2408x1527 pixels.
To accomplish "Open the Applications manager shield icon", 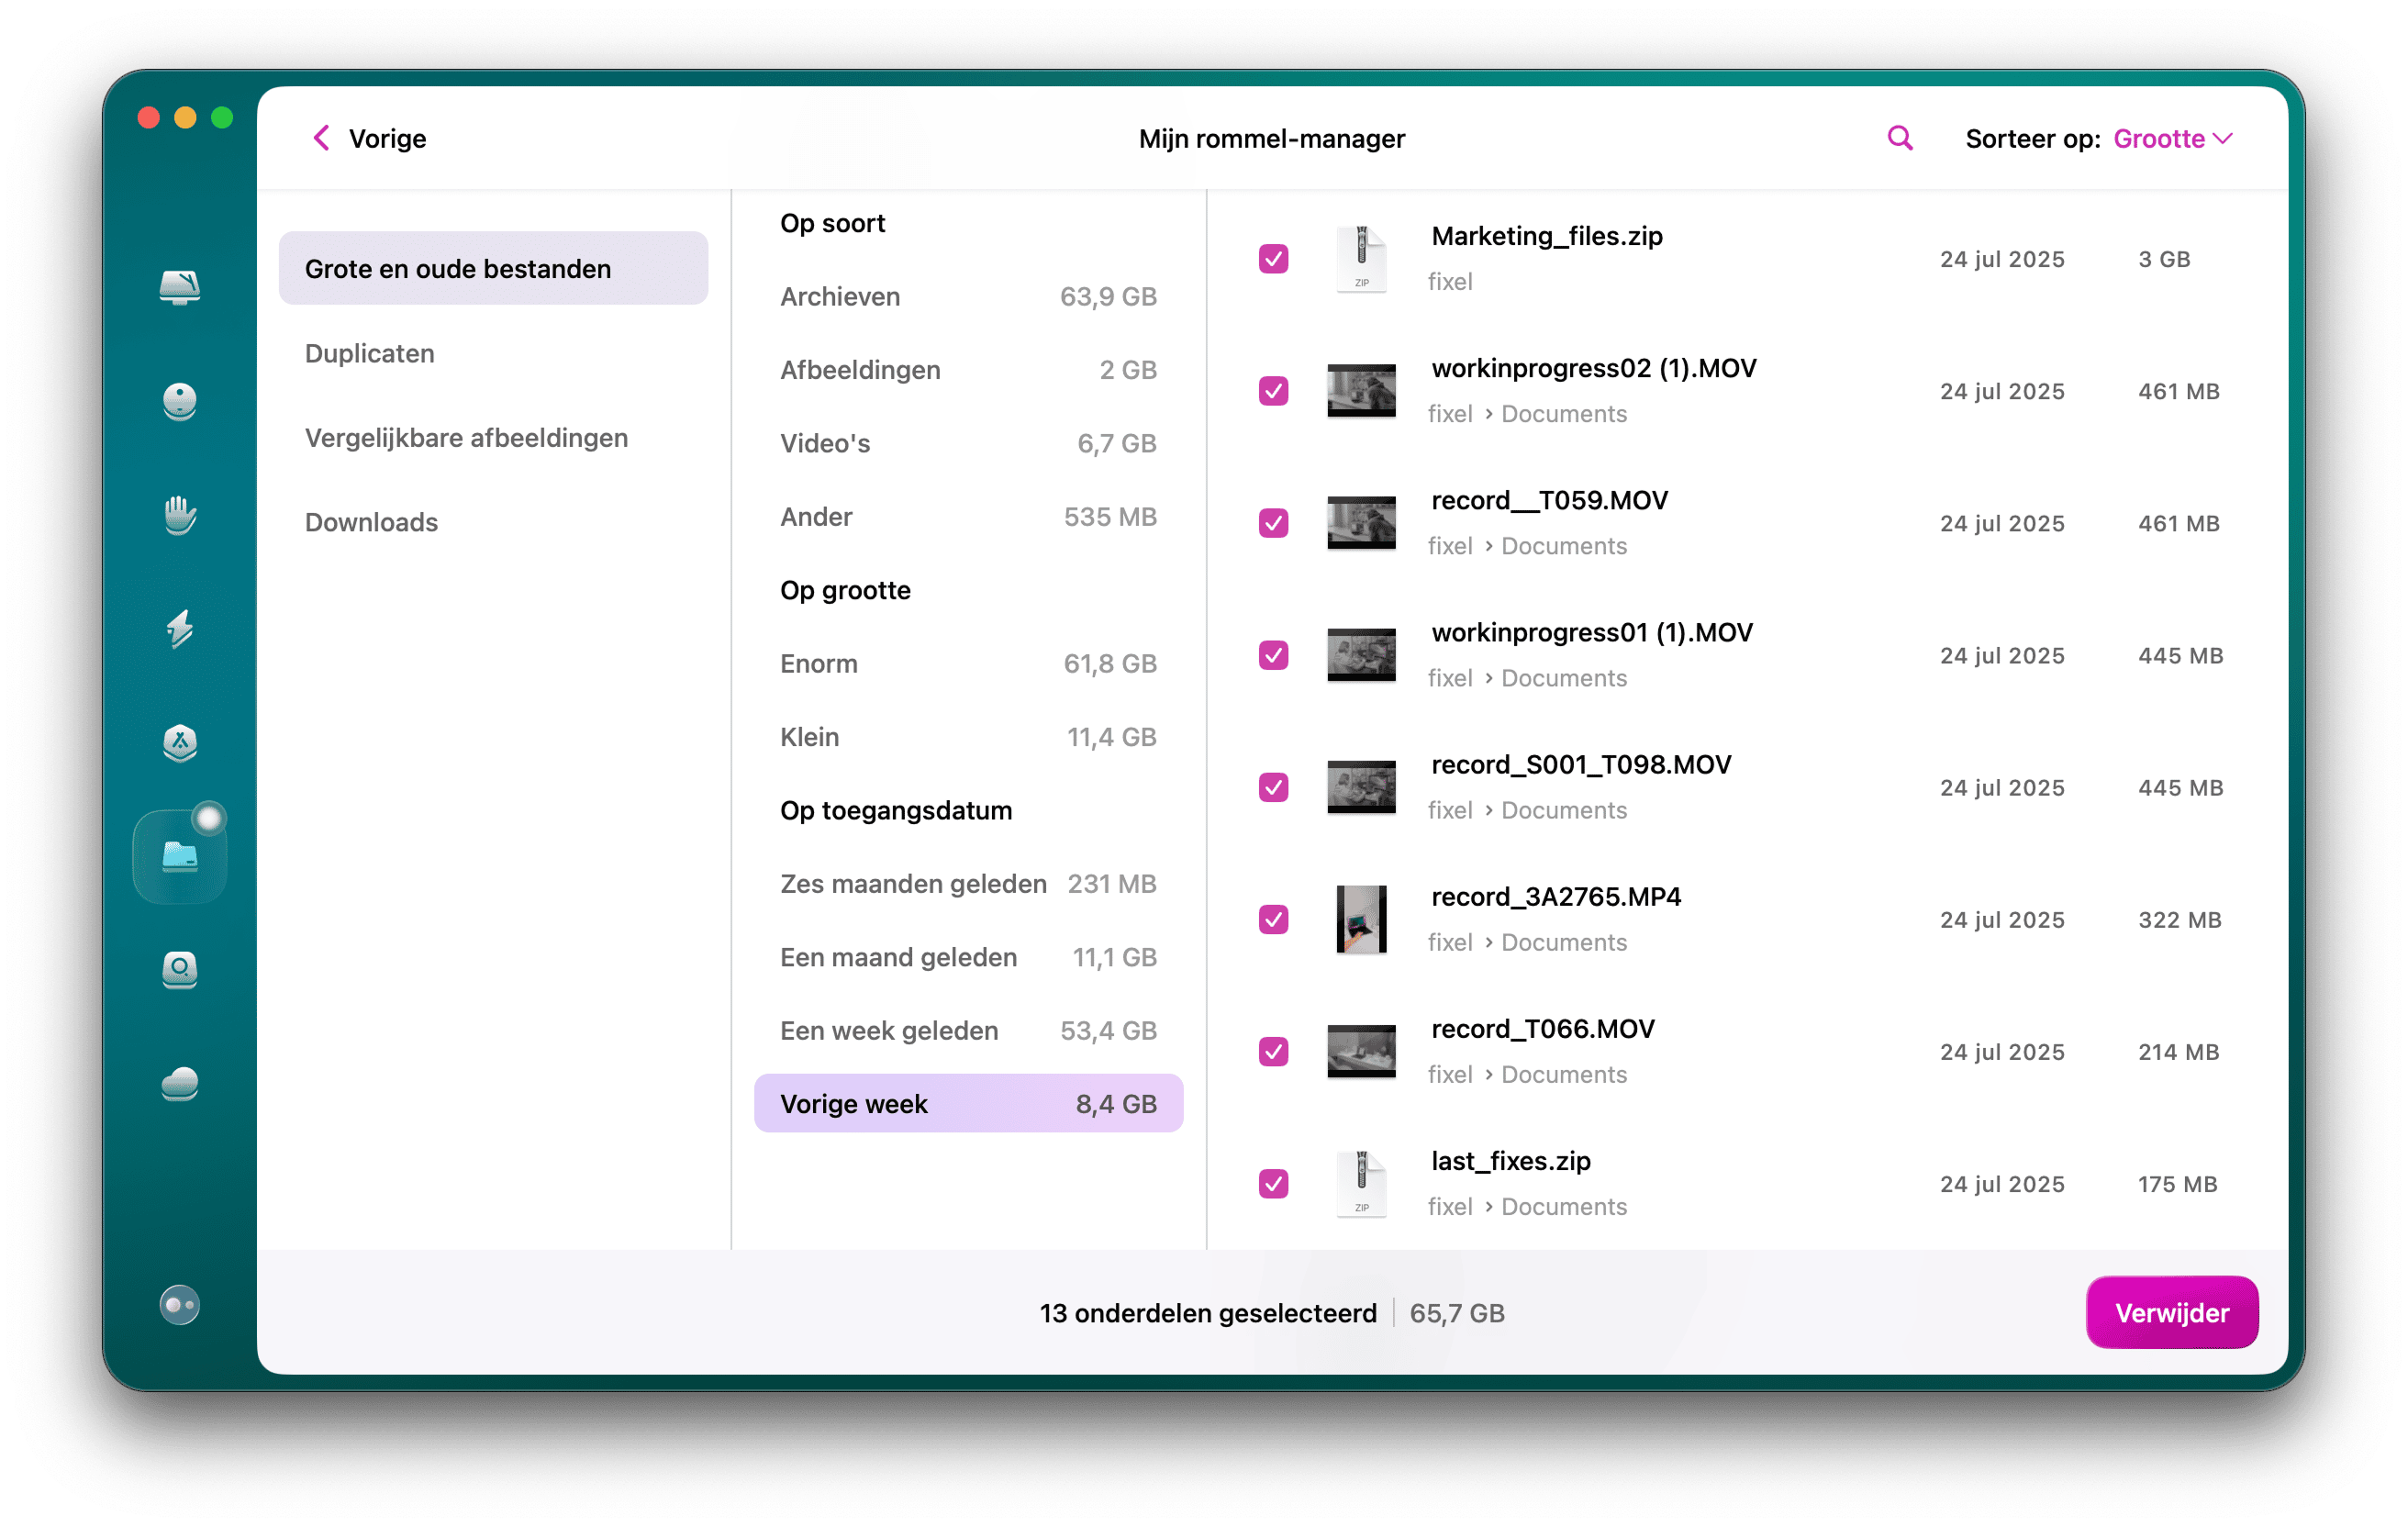I will [x=180, y=744].
